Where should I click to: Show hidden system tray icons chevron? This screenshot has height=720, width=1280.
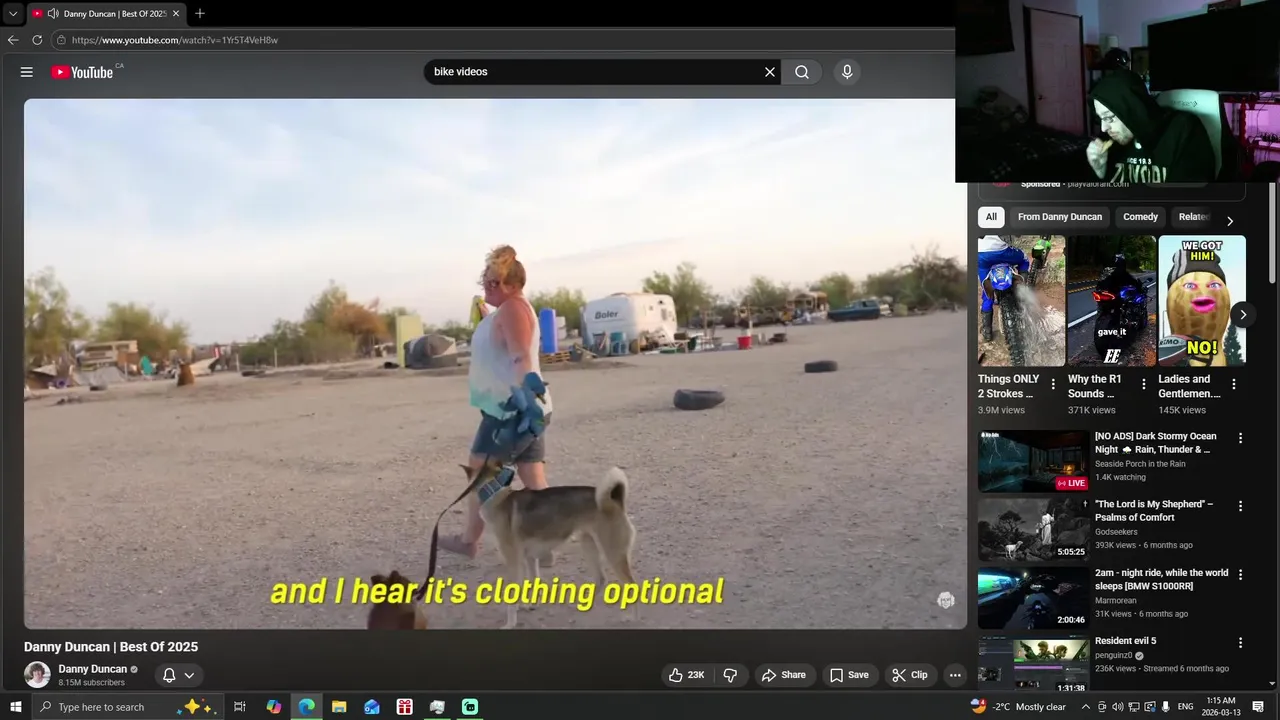coord(1086,707)
